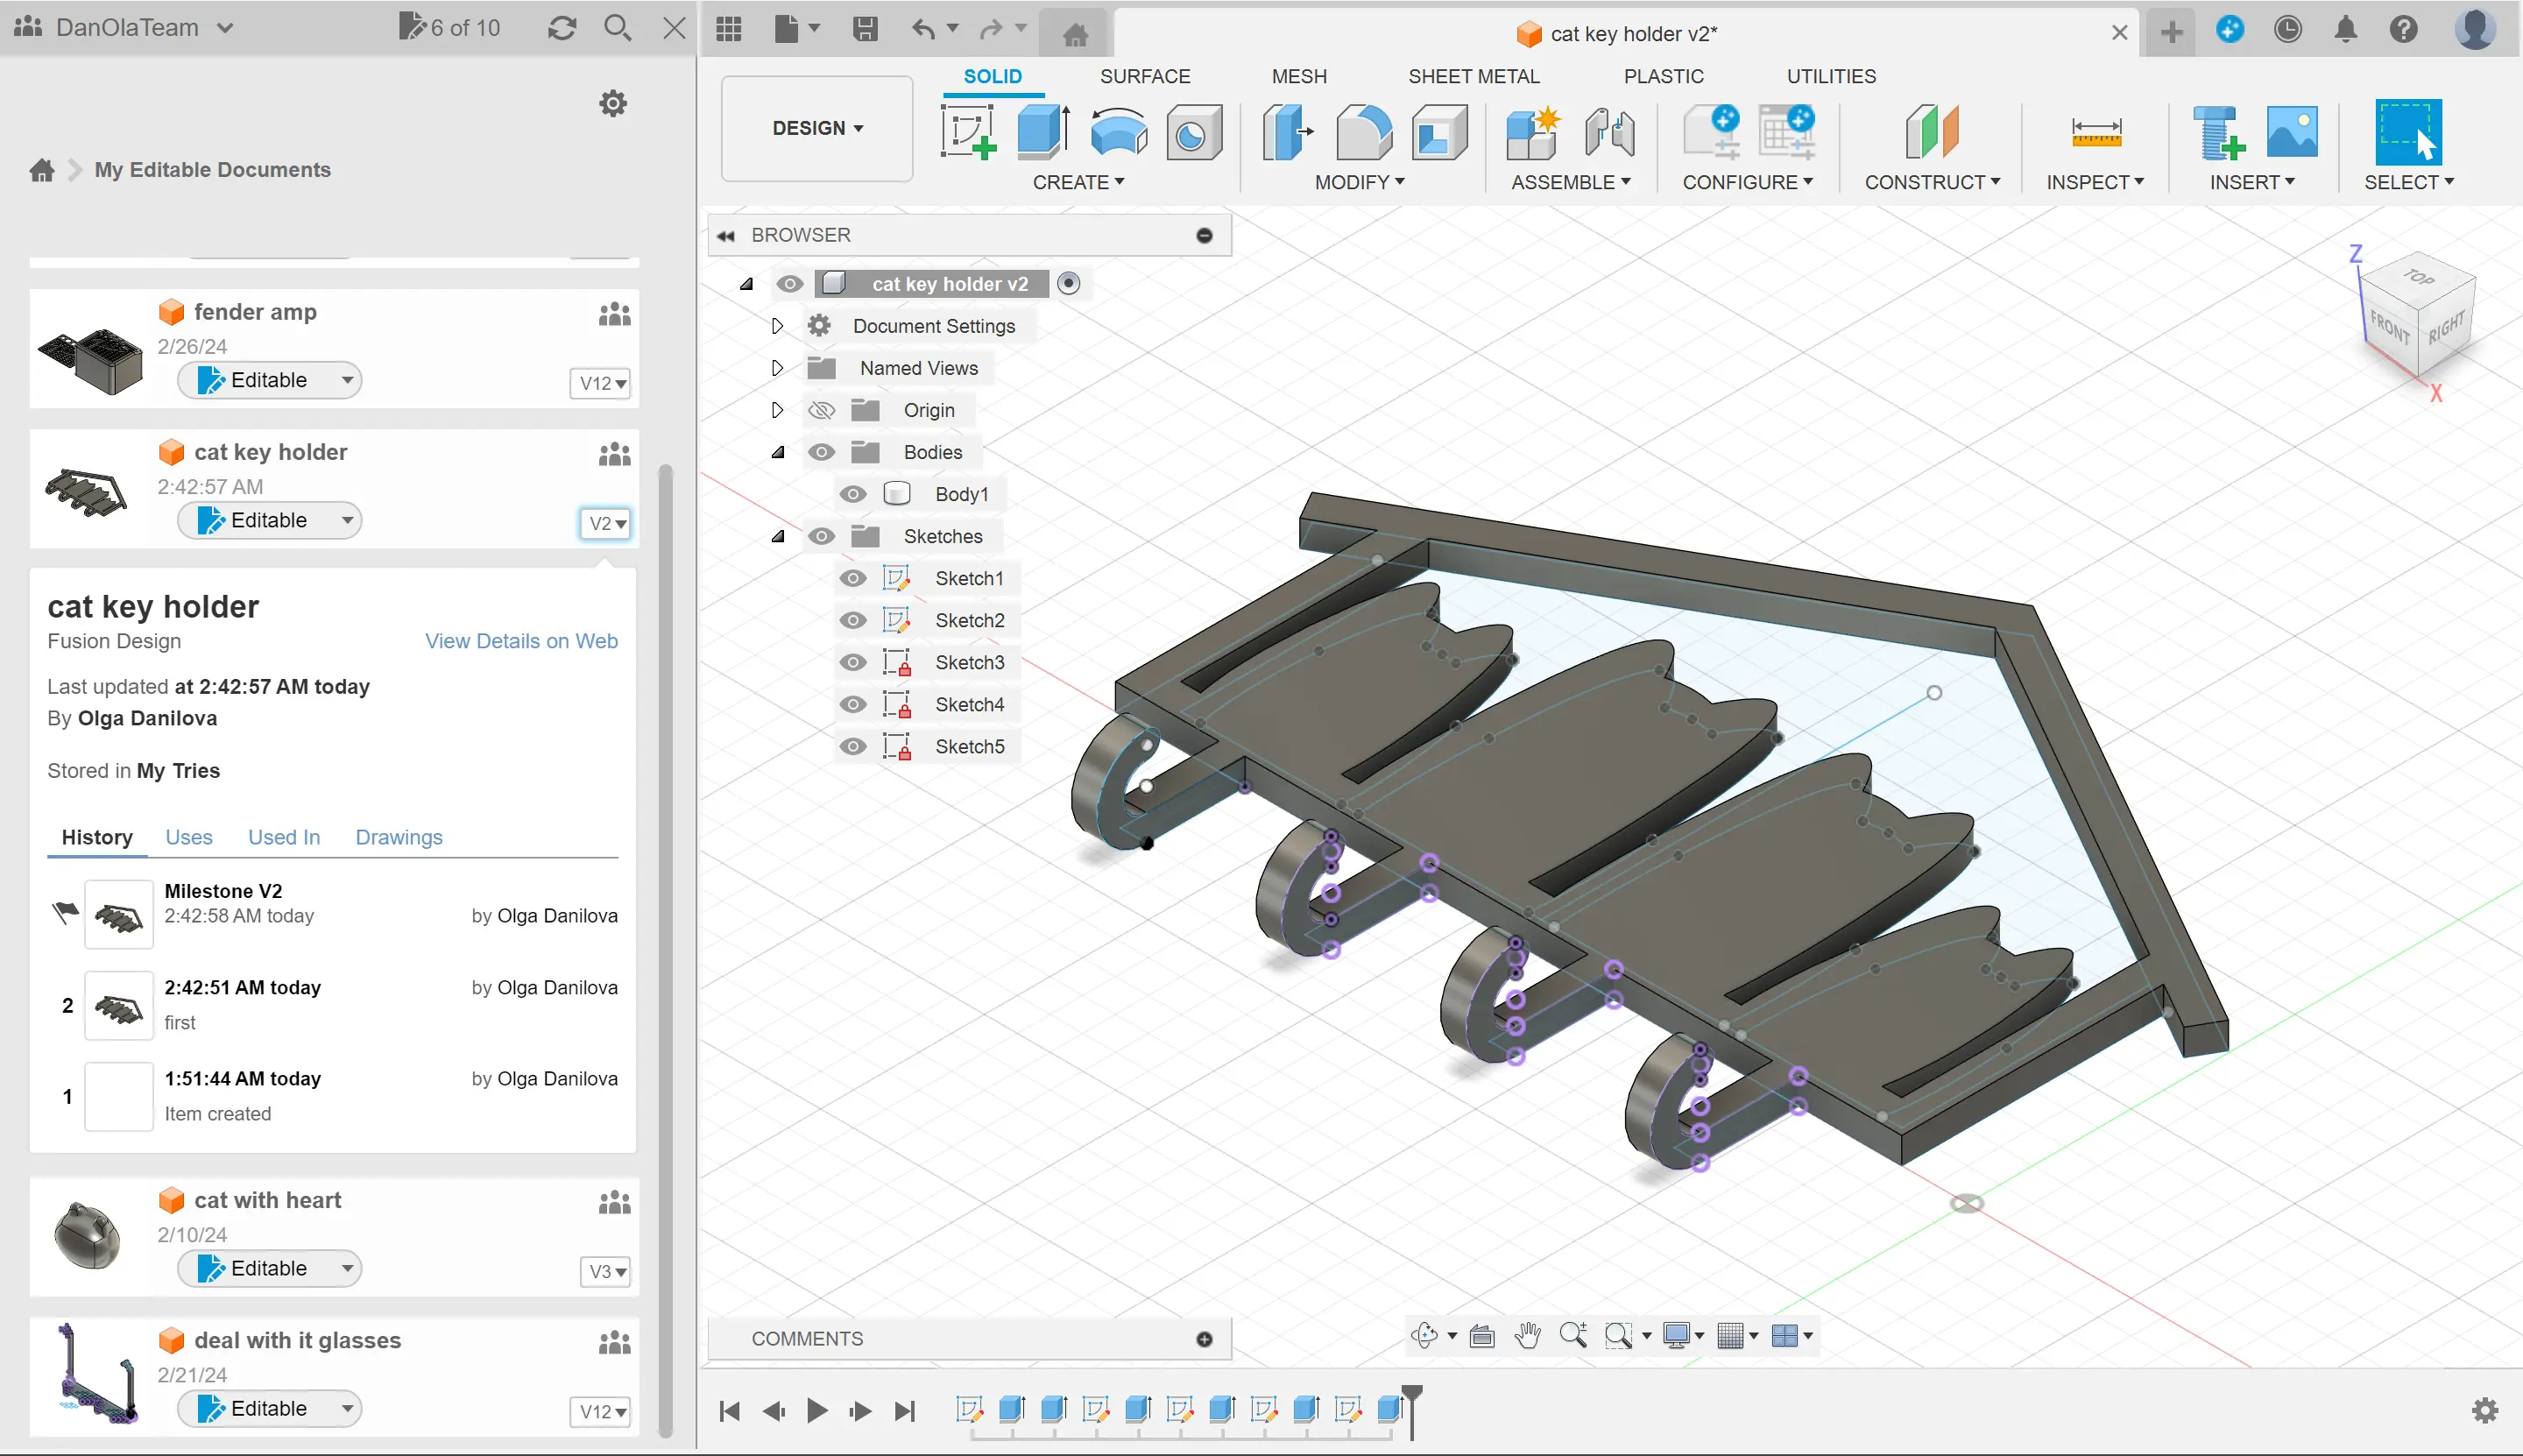Screen dimensions: 2523x1456
Task: Click the Insert fastener icon
Action: tap(2219, 132)
